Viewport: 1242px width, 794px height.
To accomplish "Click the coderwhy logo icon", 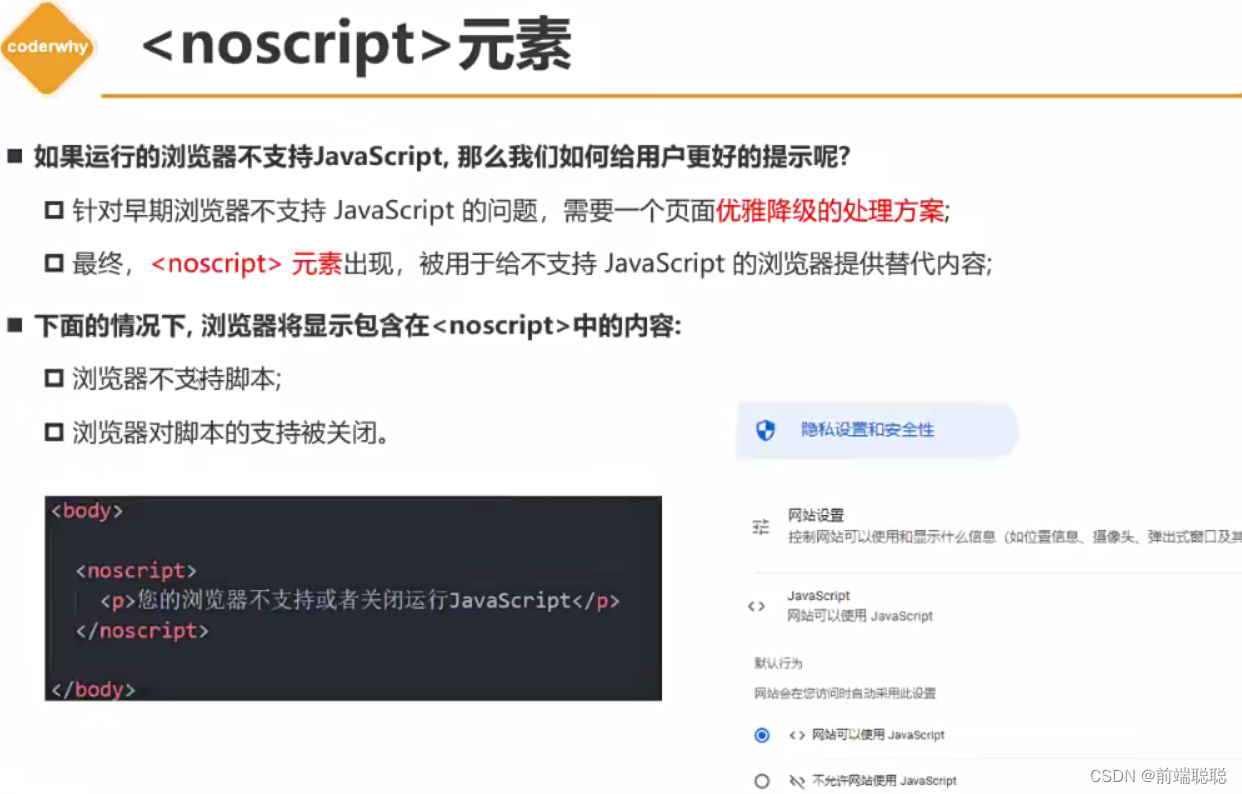I will pos(47,46).
